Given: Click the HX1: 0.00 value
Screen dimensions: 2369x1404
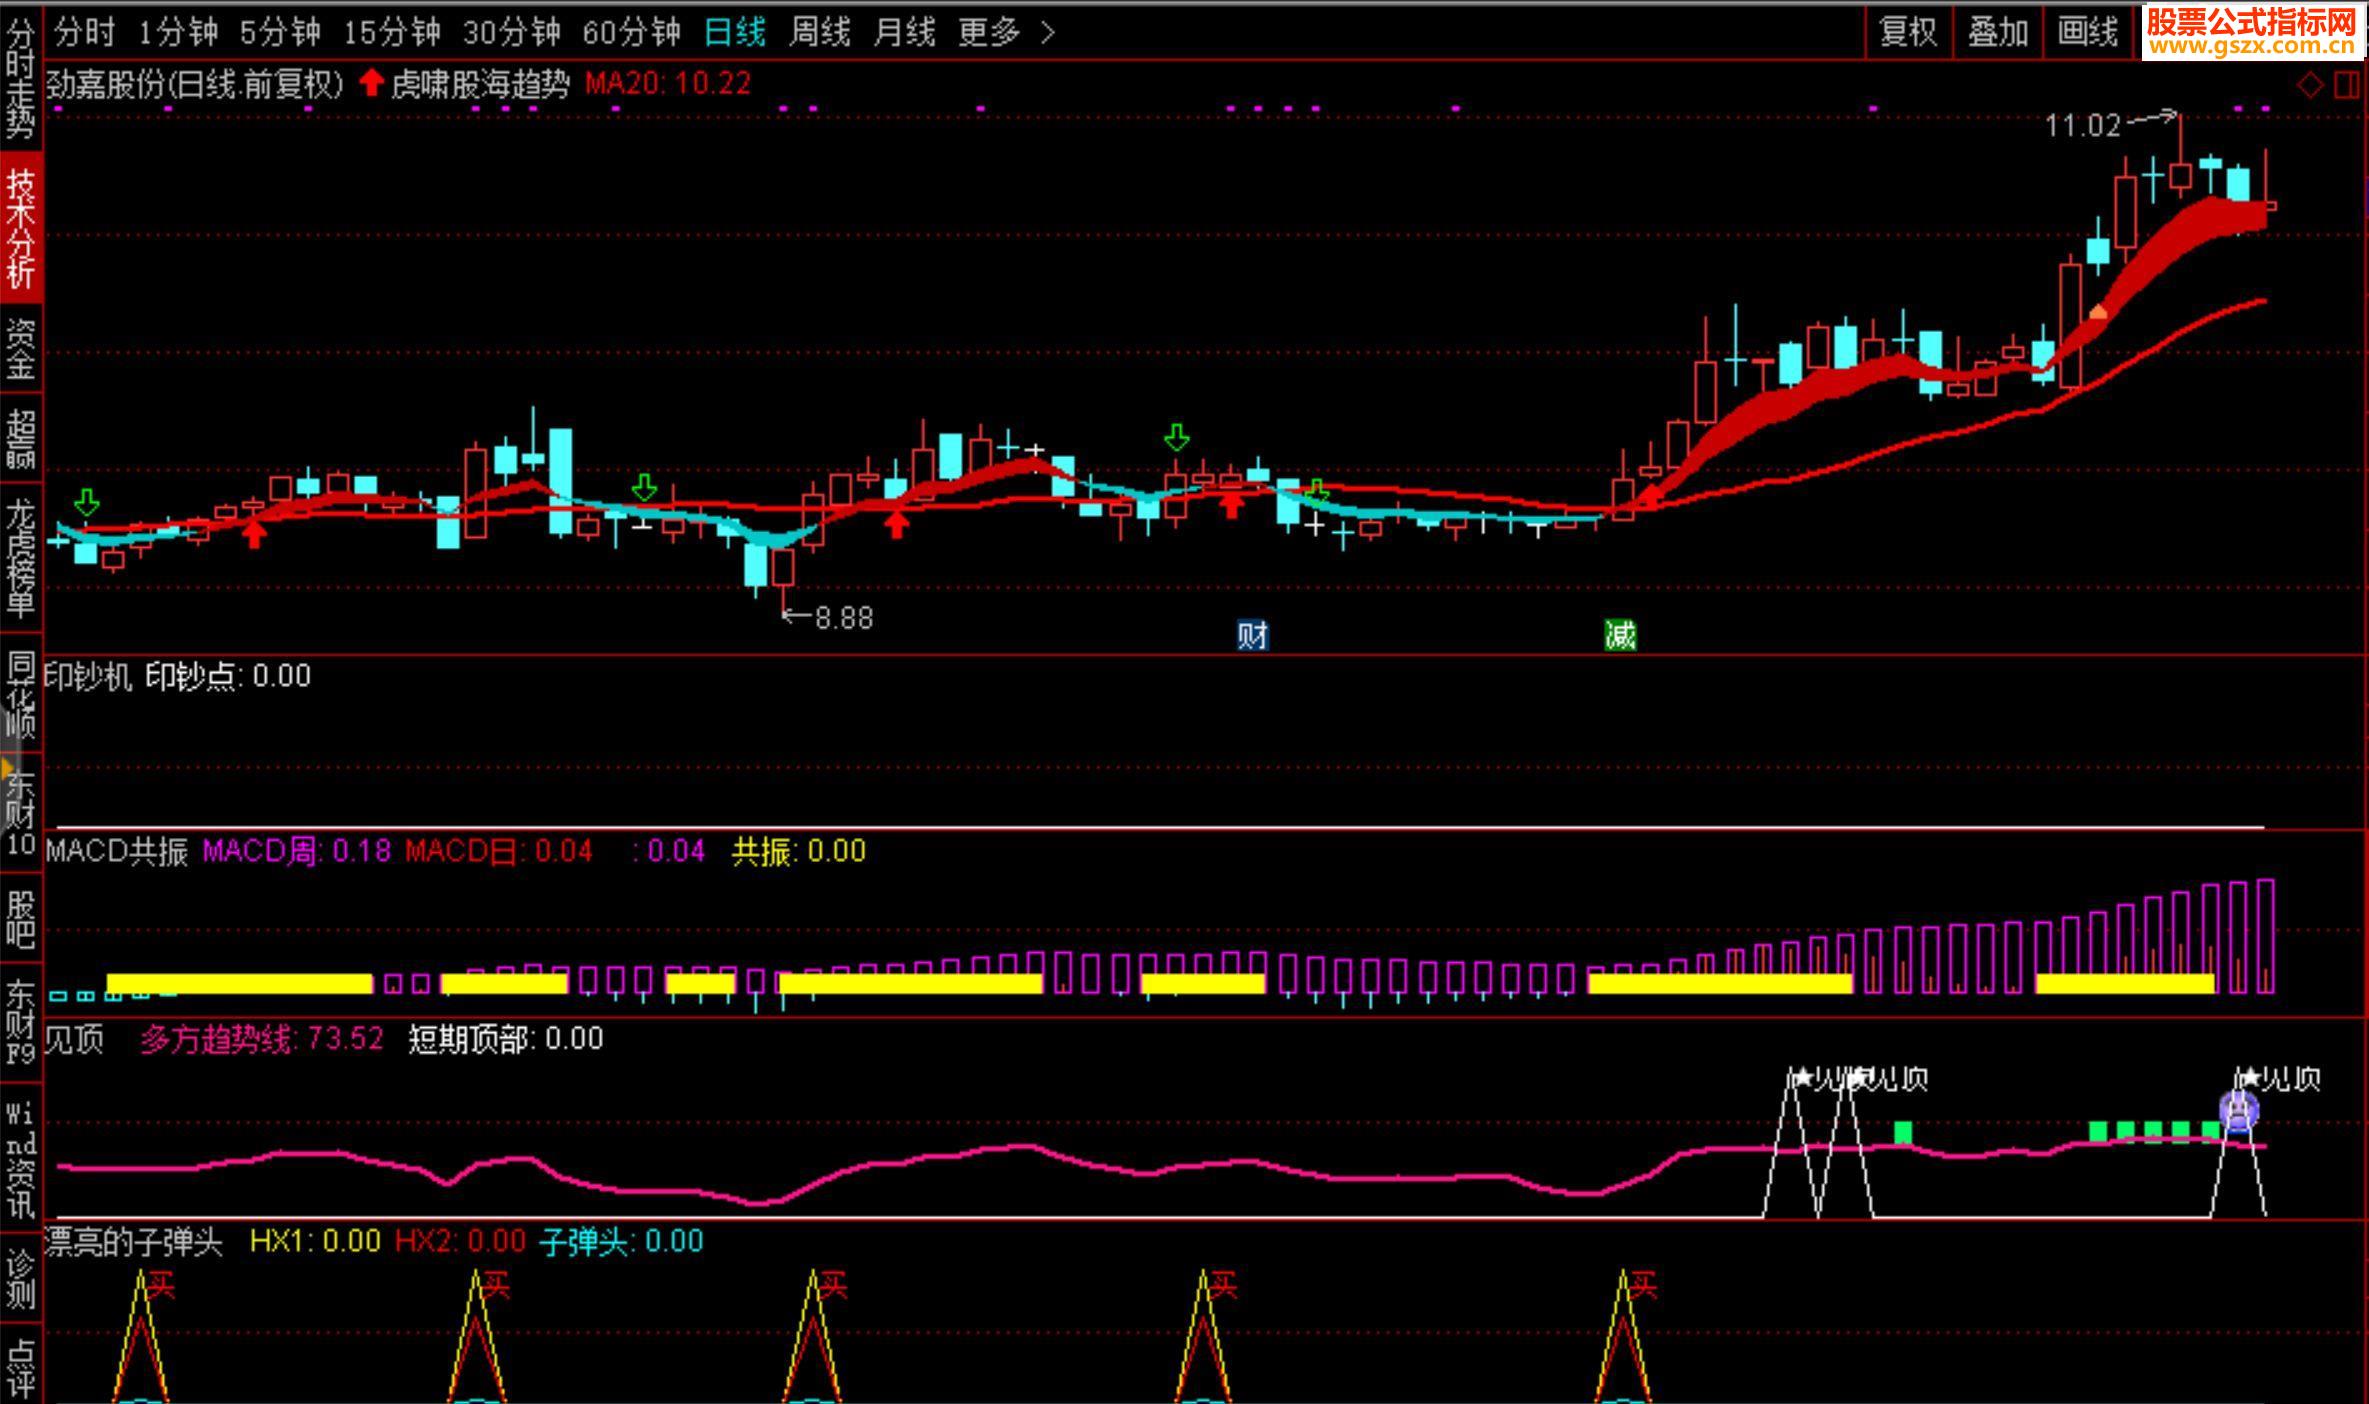Looking at the screenshot, I should point(315,1242).
